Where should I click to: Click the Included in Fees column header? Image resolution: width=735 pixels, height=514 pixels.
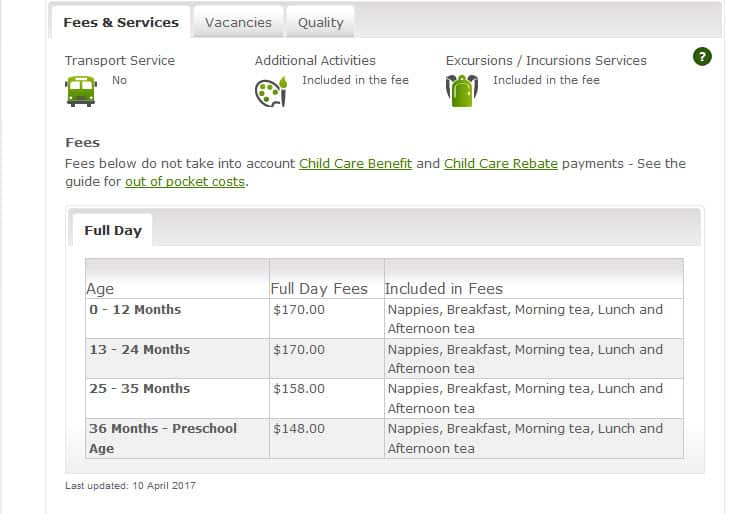click(x=444, y=288)
